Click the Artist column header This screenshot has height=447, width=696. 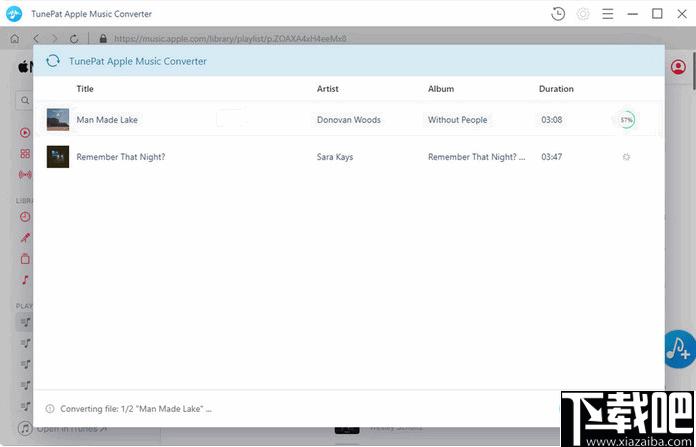pos(328,89)
